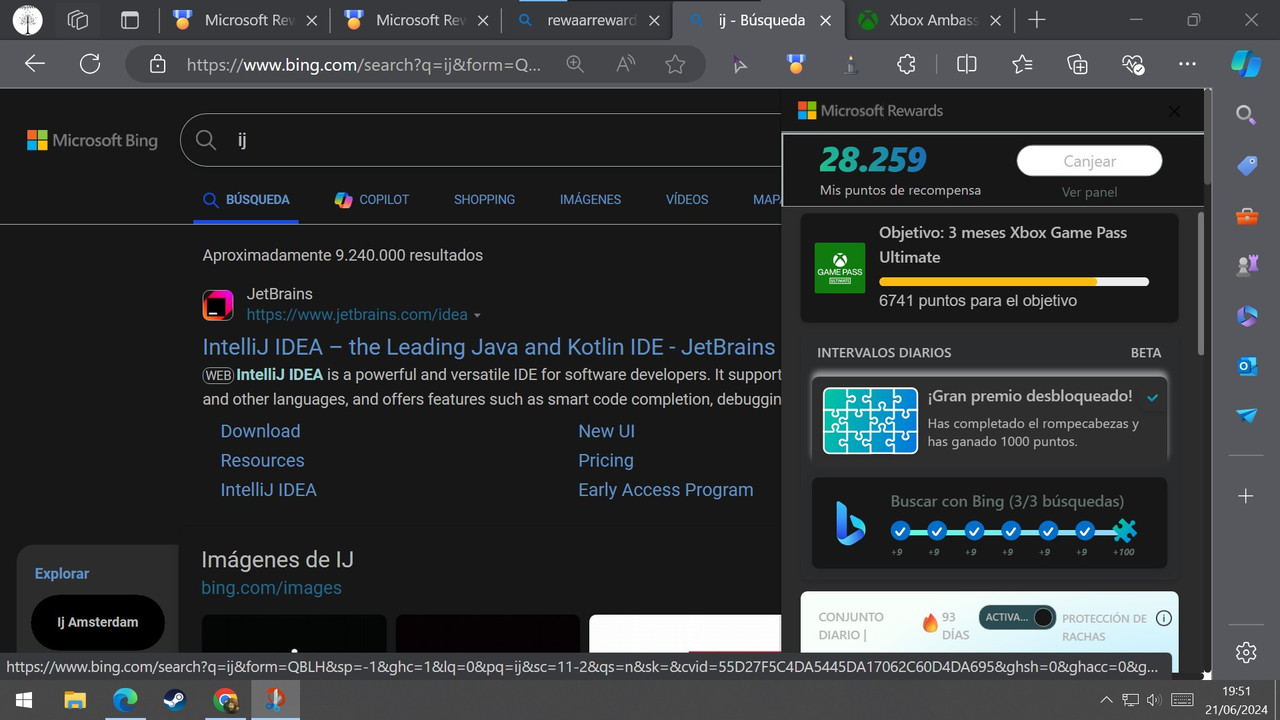This screenshot has height=720, width=1280.
Task: Click the Xbox Game Pass goal progress bar
Action: pyautogui.click(x=1014, y=281)
